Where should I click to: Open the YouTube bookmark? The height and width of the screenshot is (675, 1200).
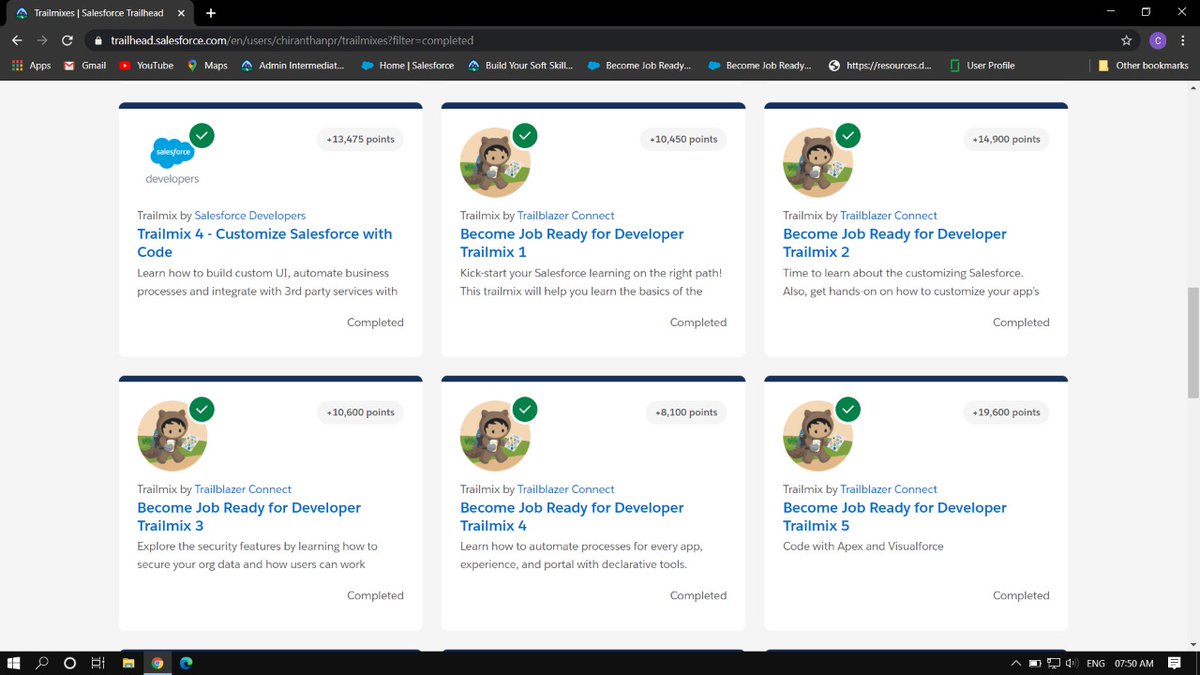[146, 65]
